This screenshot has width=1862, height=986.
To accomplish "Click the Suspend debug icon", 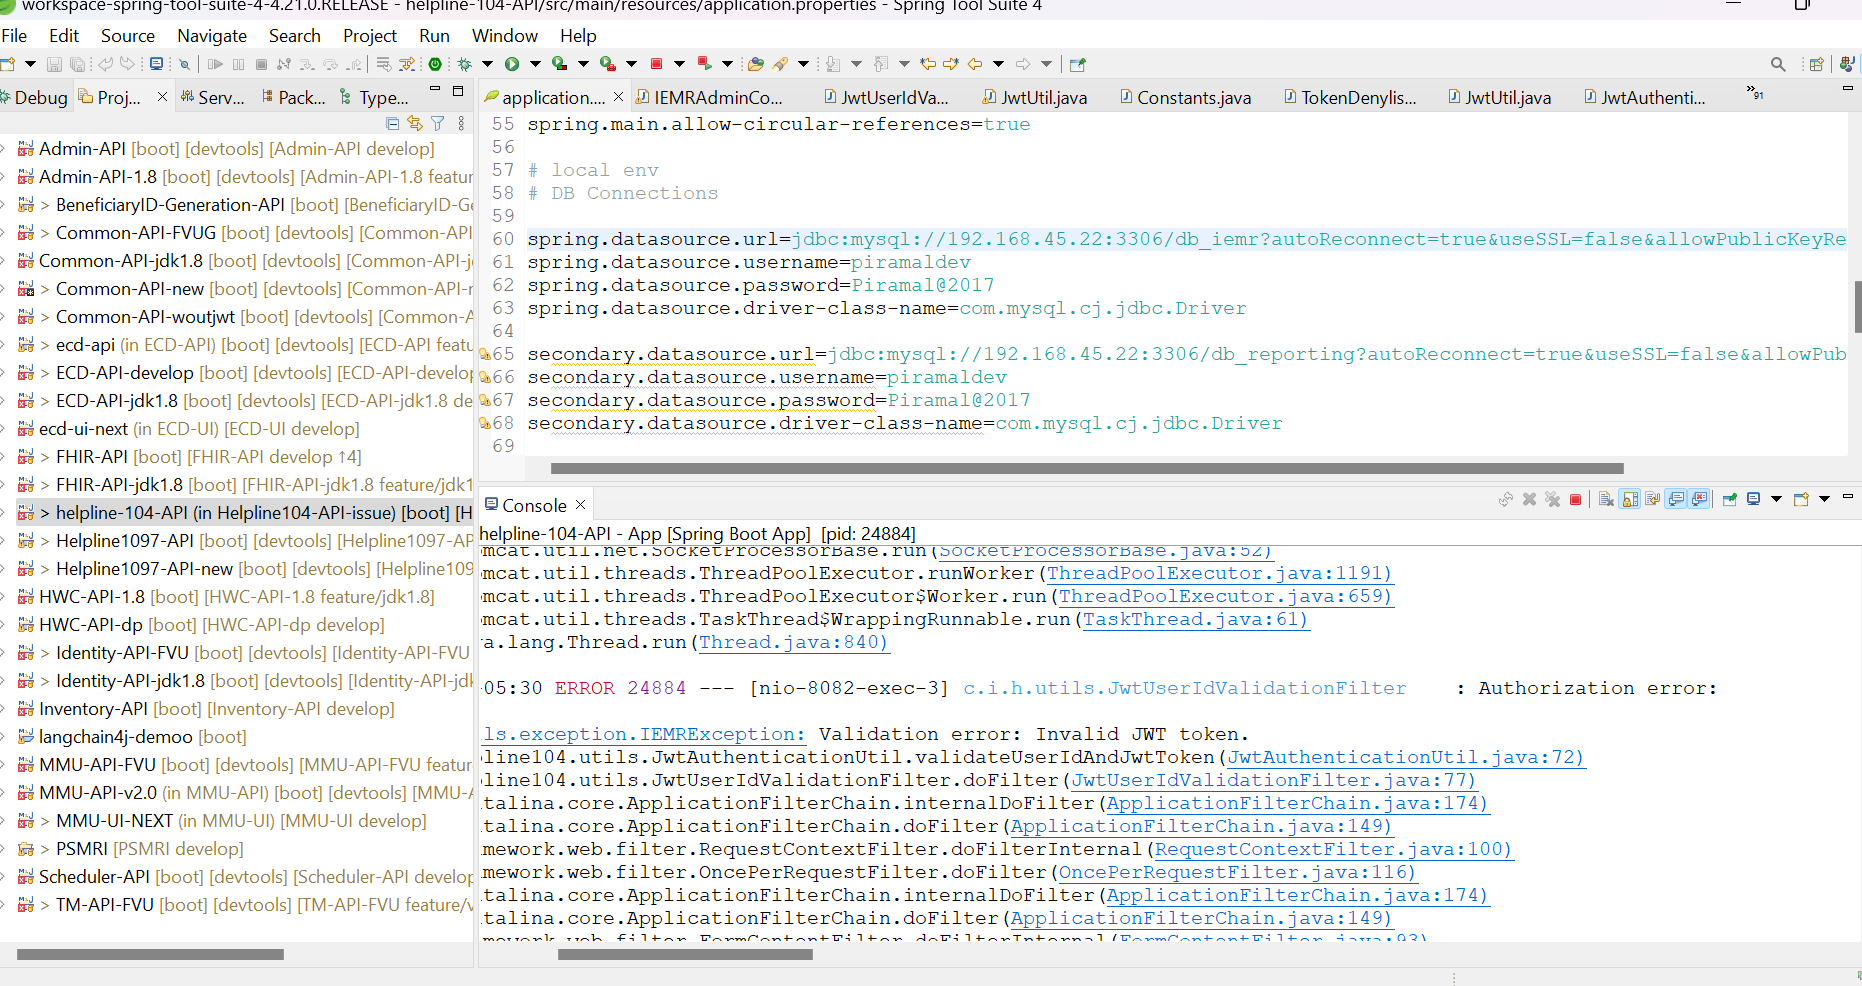I will coord(238,64).
